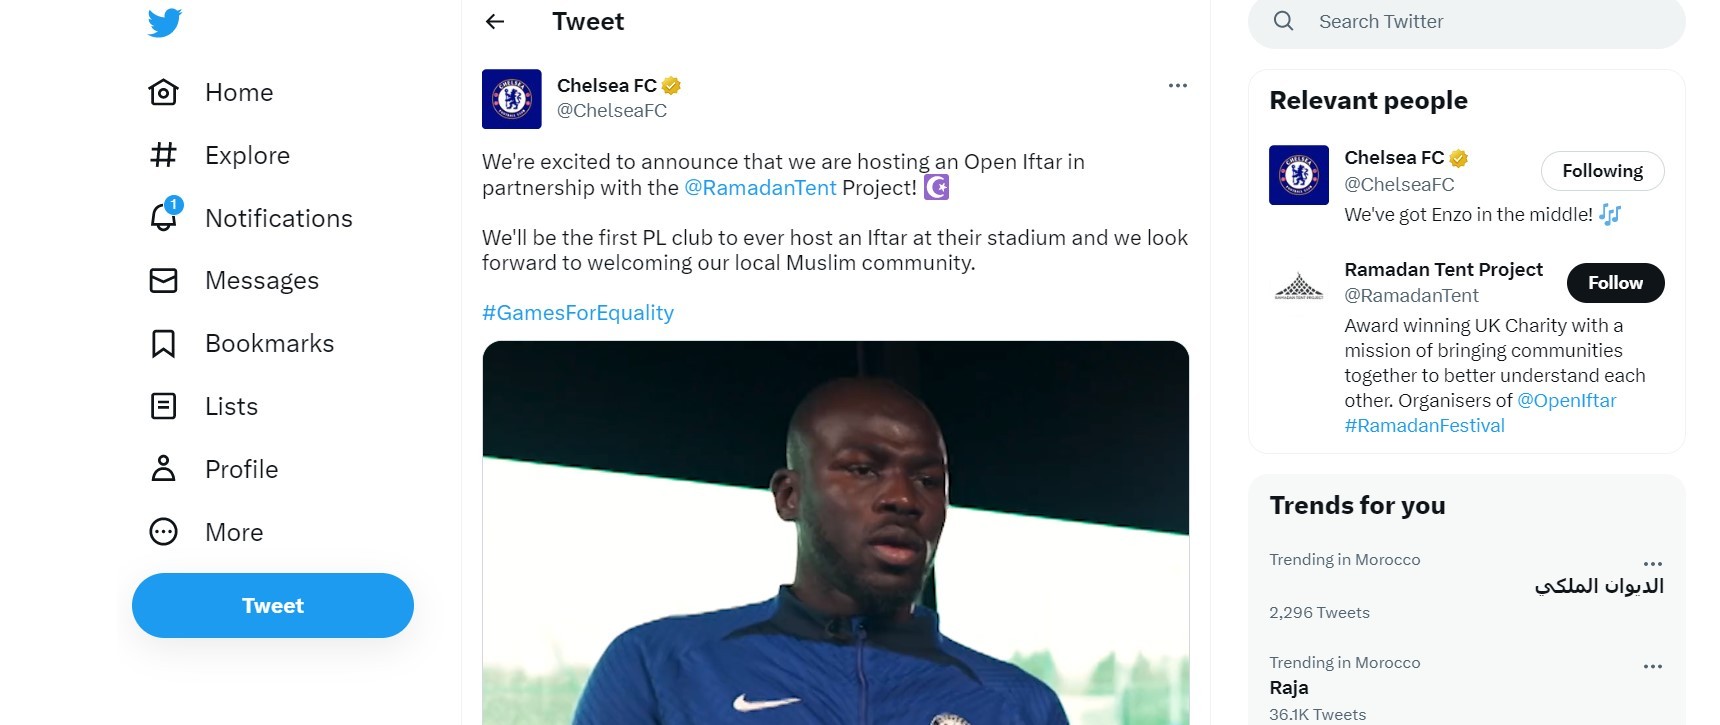Open the Bookmarks icon
This screenshot has width=1720, height=725.
coord(163,343)
